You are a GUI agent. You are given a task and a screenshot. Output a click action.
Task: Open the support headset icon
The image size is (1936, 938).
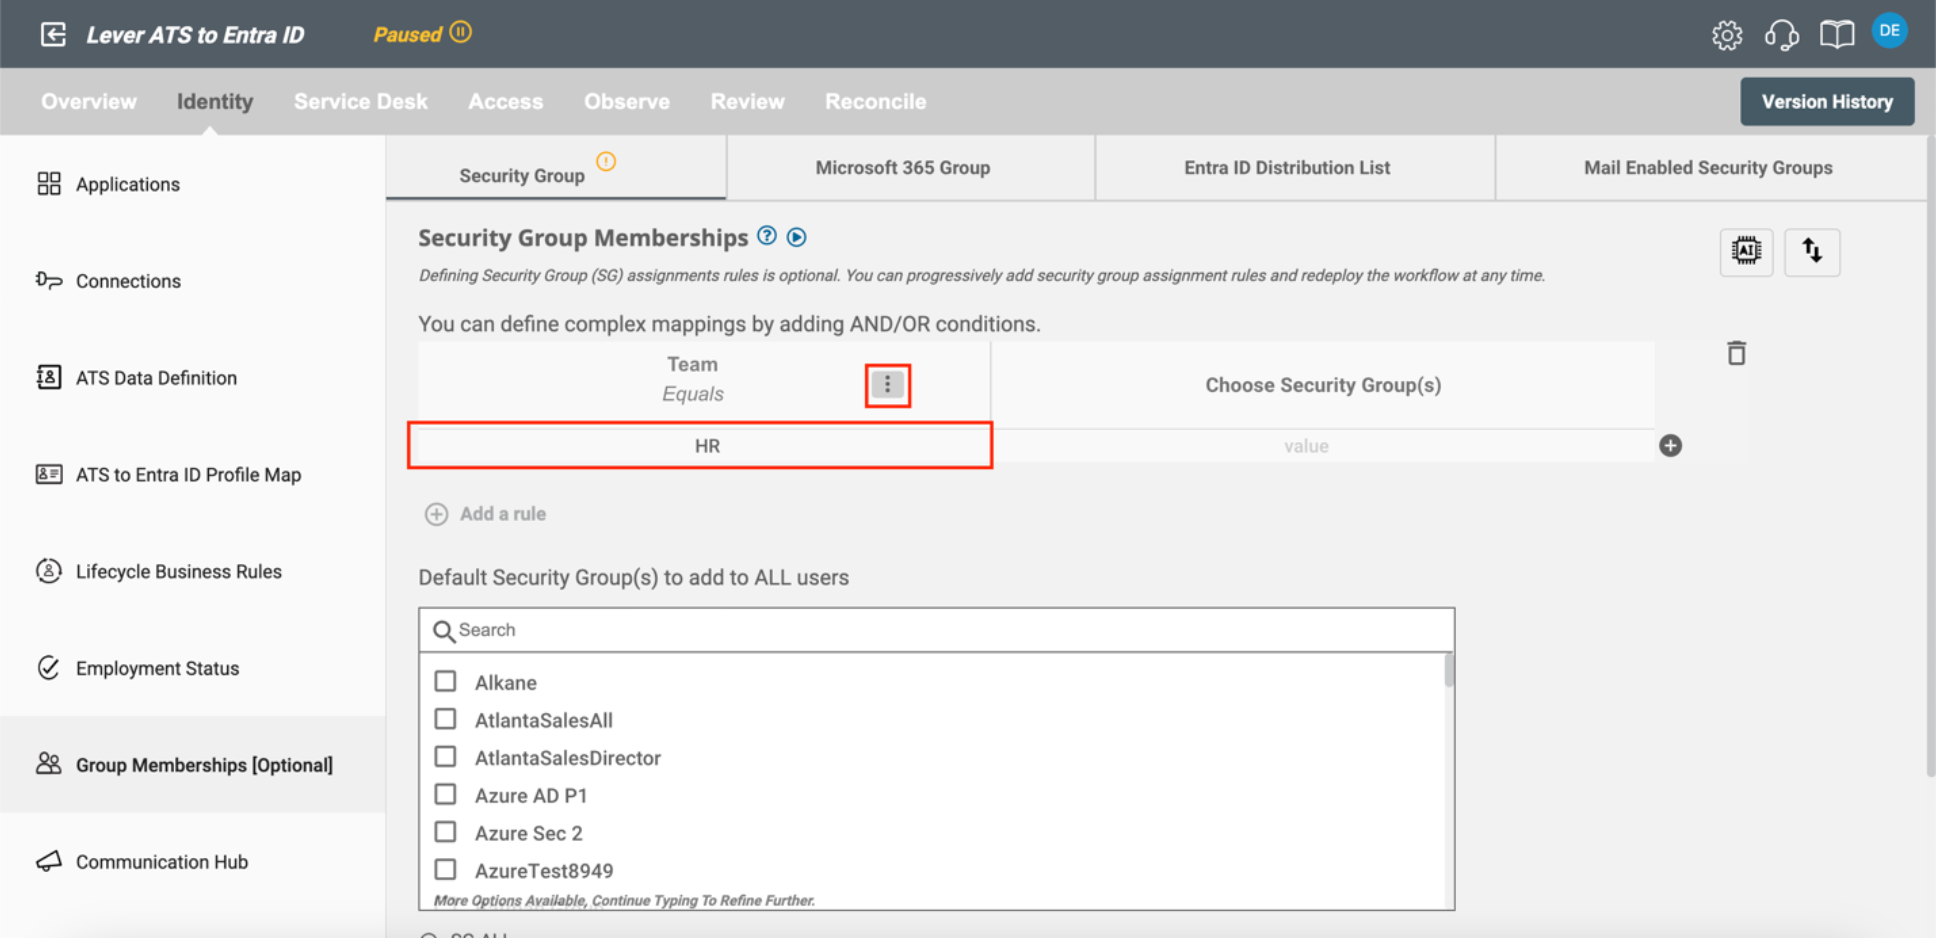tap(1781, 35)
